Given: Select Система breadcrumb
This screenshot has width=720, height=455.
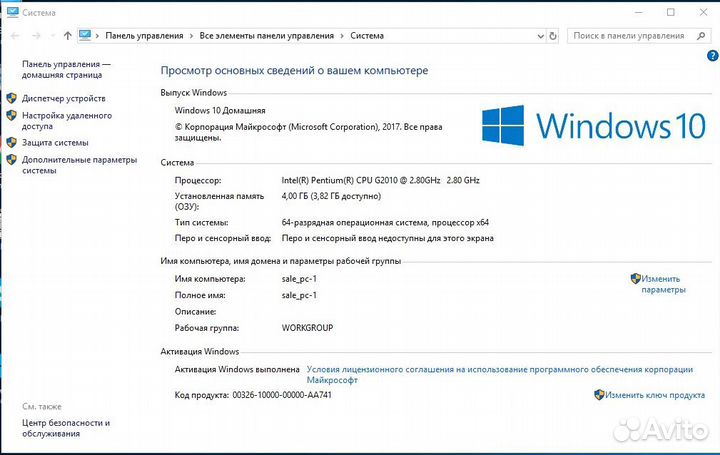Looking at the screenshot, I should point(367,36).
